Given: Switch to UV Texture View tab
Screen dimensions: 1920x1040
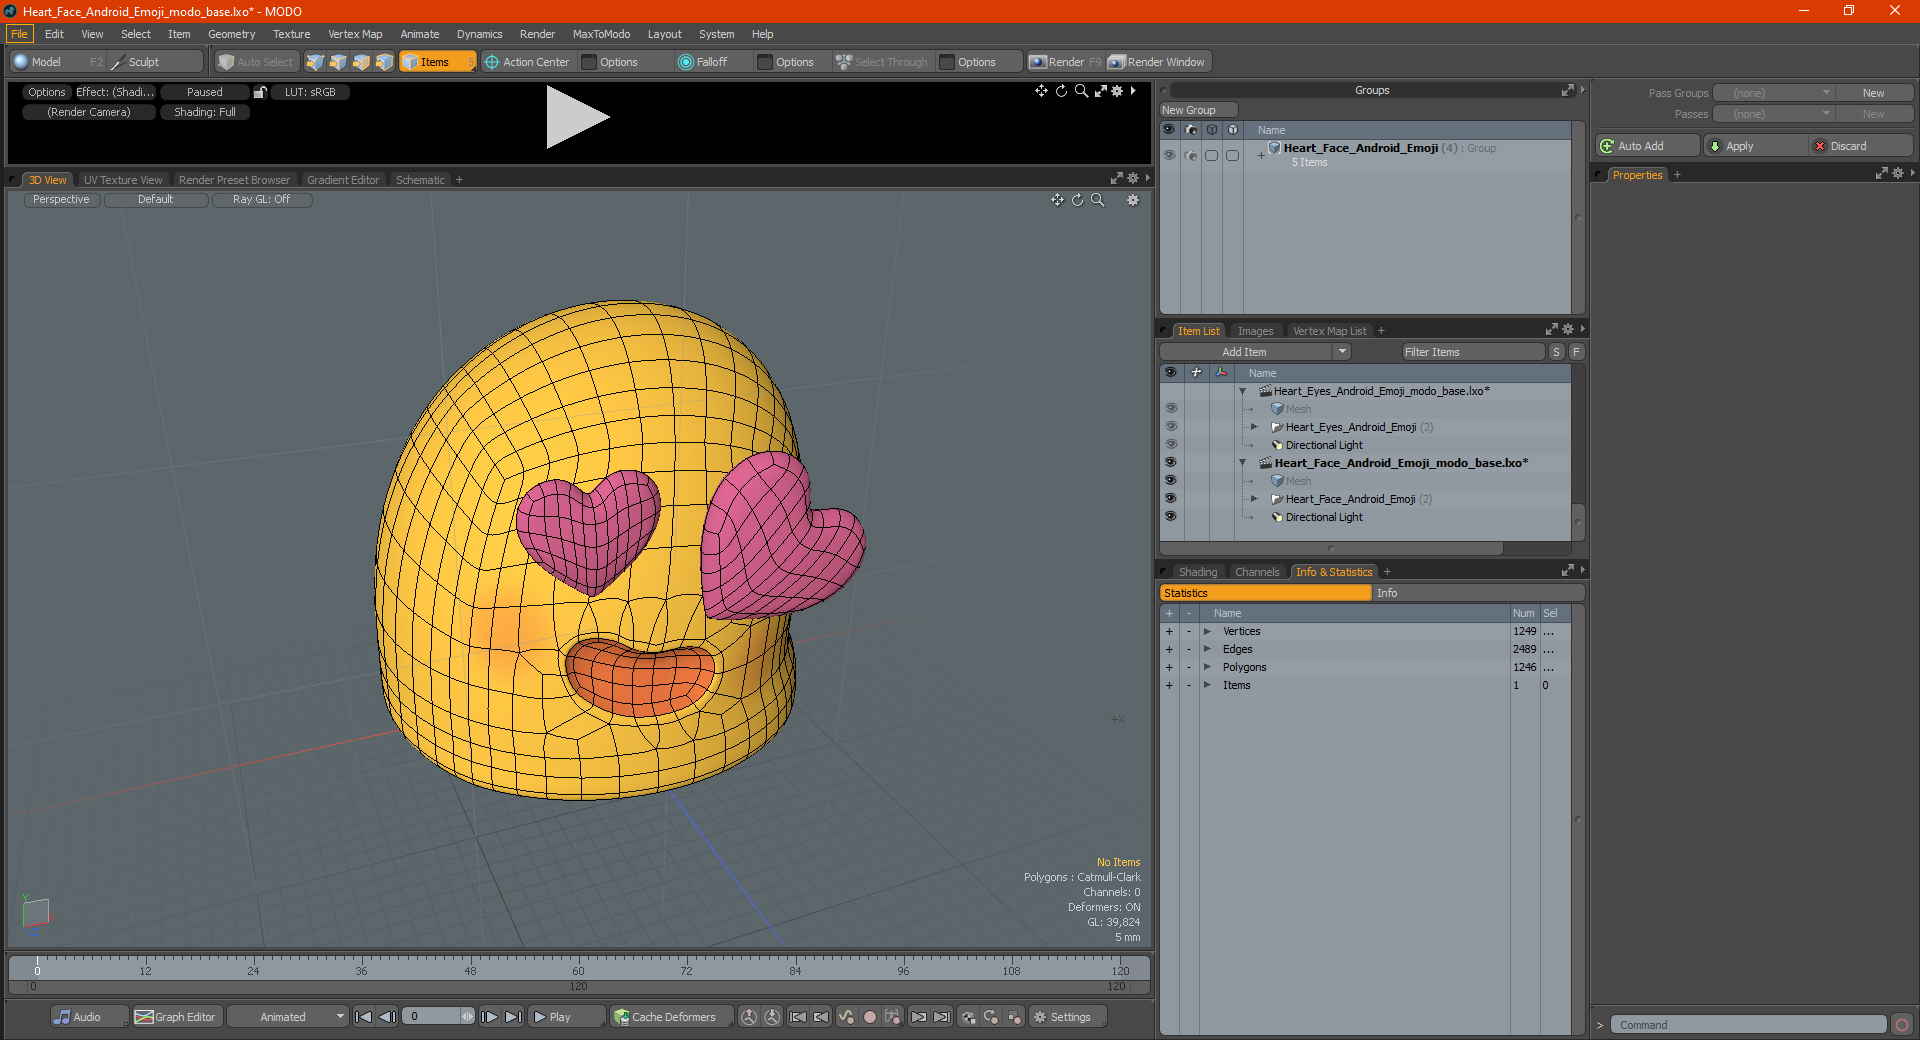Looking at the screenshot, I should tap(123, 180).
